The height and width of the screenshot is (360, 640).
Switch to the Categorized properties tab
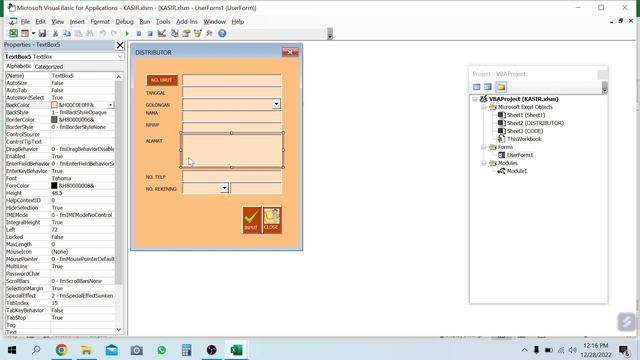pos(49,67)
